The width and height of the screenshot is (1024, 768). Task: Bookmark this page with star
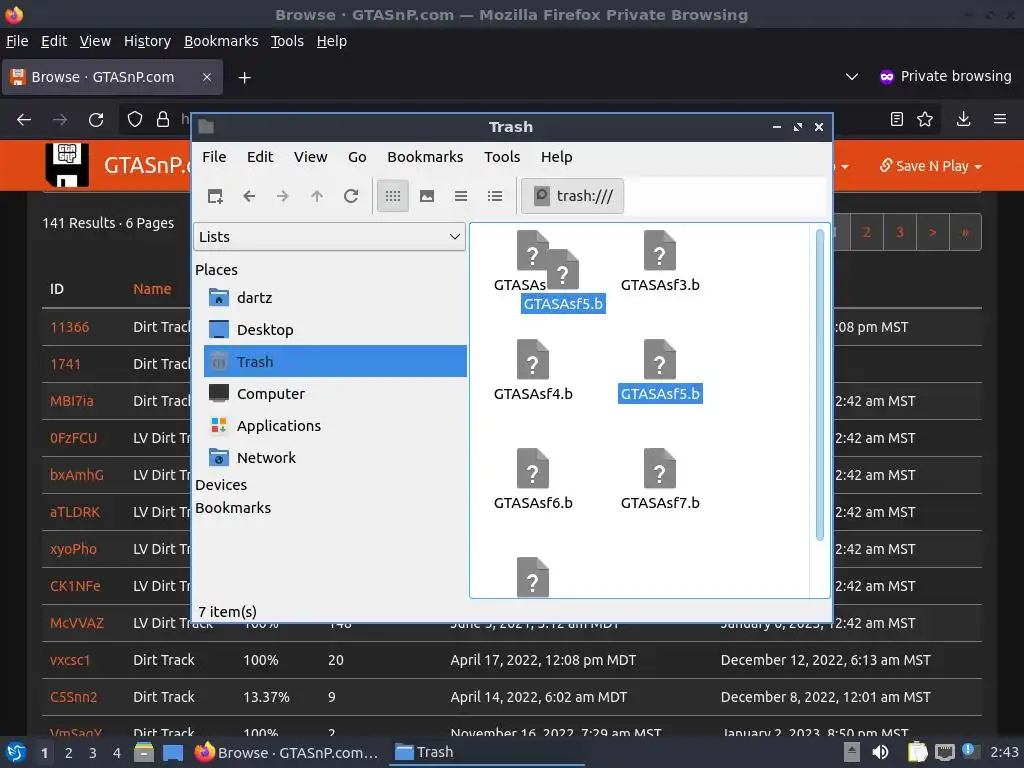925,119
